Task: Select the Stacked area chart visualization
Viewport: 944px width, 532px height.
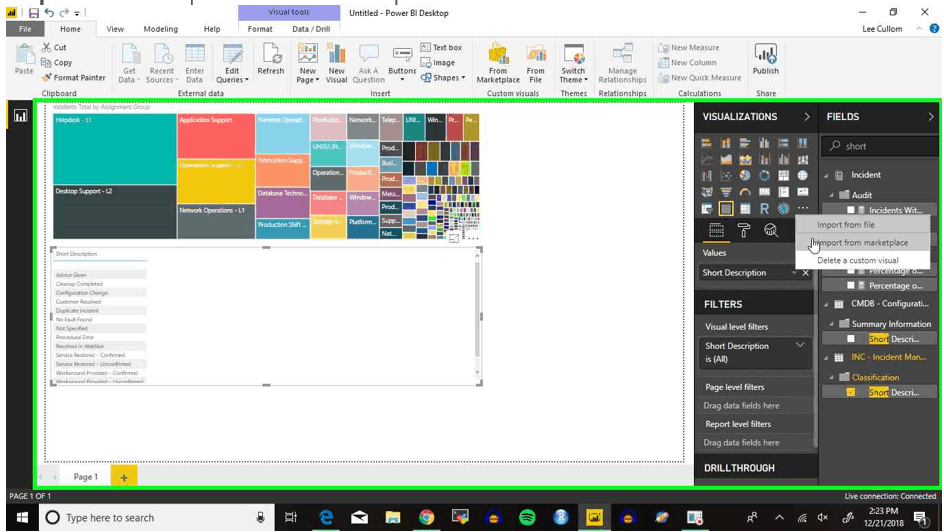Action: (745, 159)
